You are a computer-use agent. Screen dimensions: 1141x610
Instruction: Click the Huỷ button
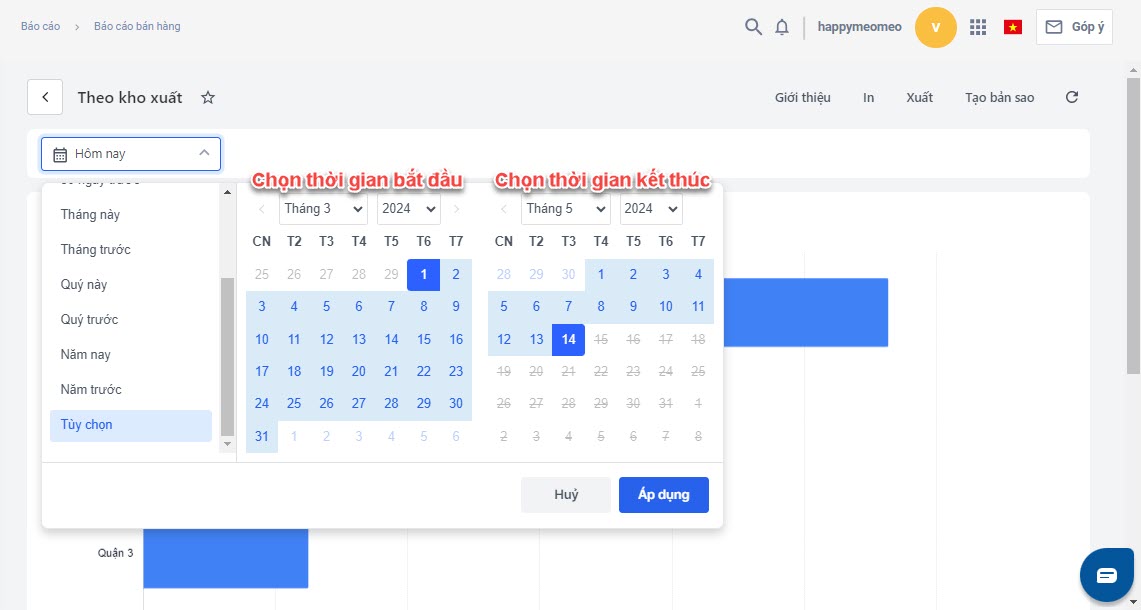tap(566, 495)
